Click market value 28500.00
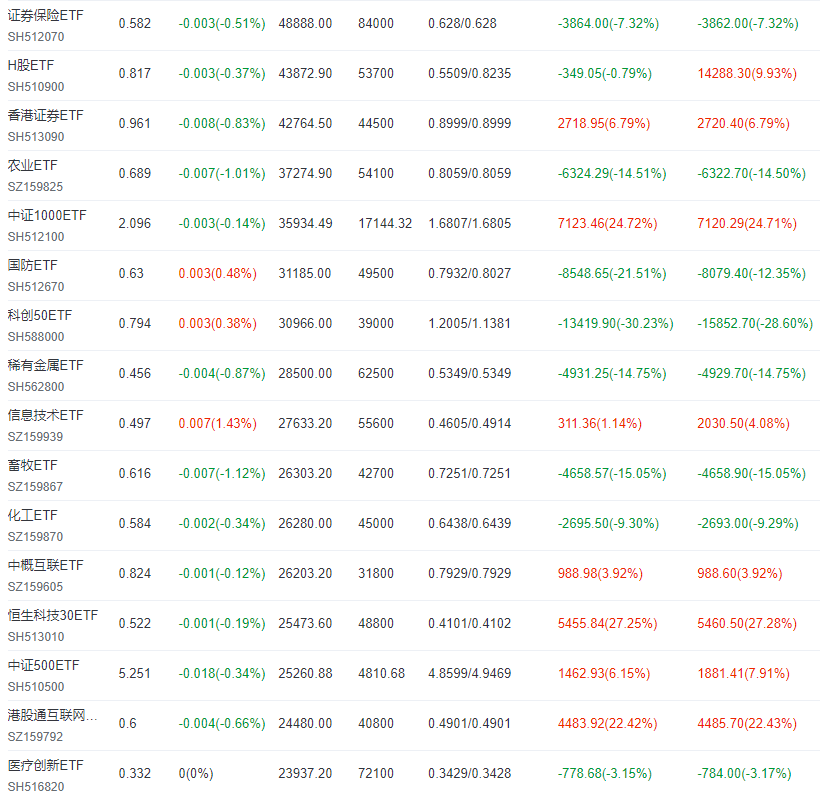820x800 pixels. click(x=305, y=373)
